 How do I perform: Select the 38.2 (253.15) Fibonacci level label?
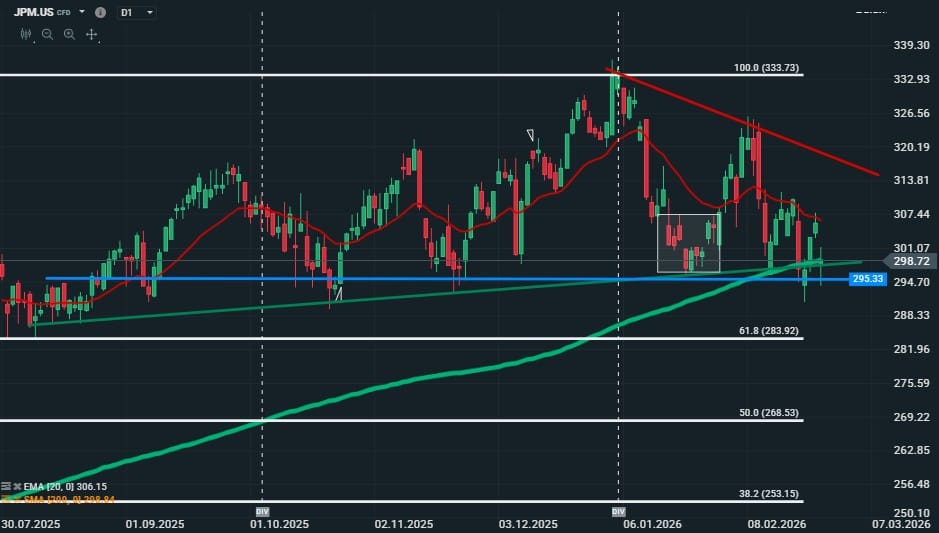coord(767,493)
